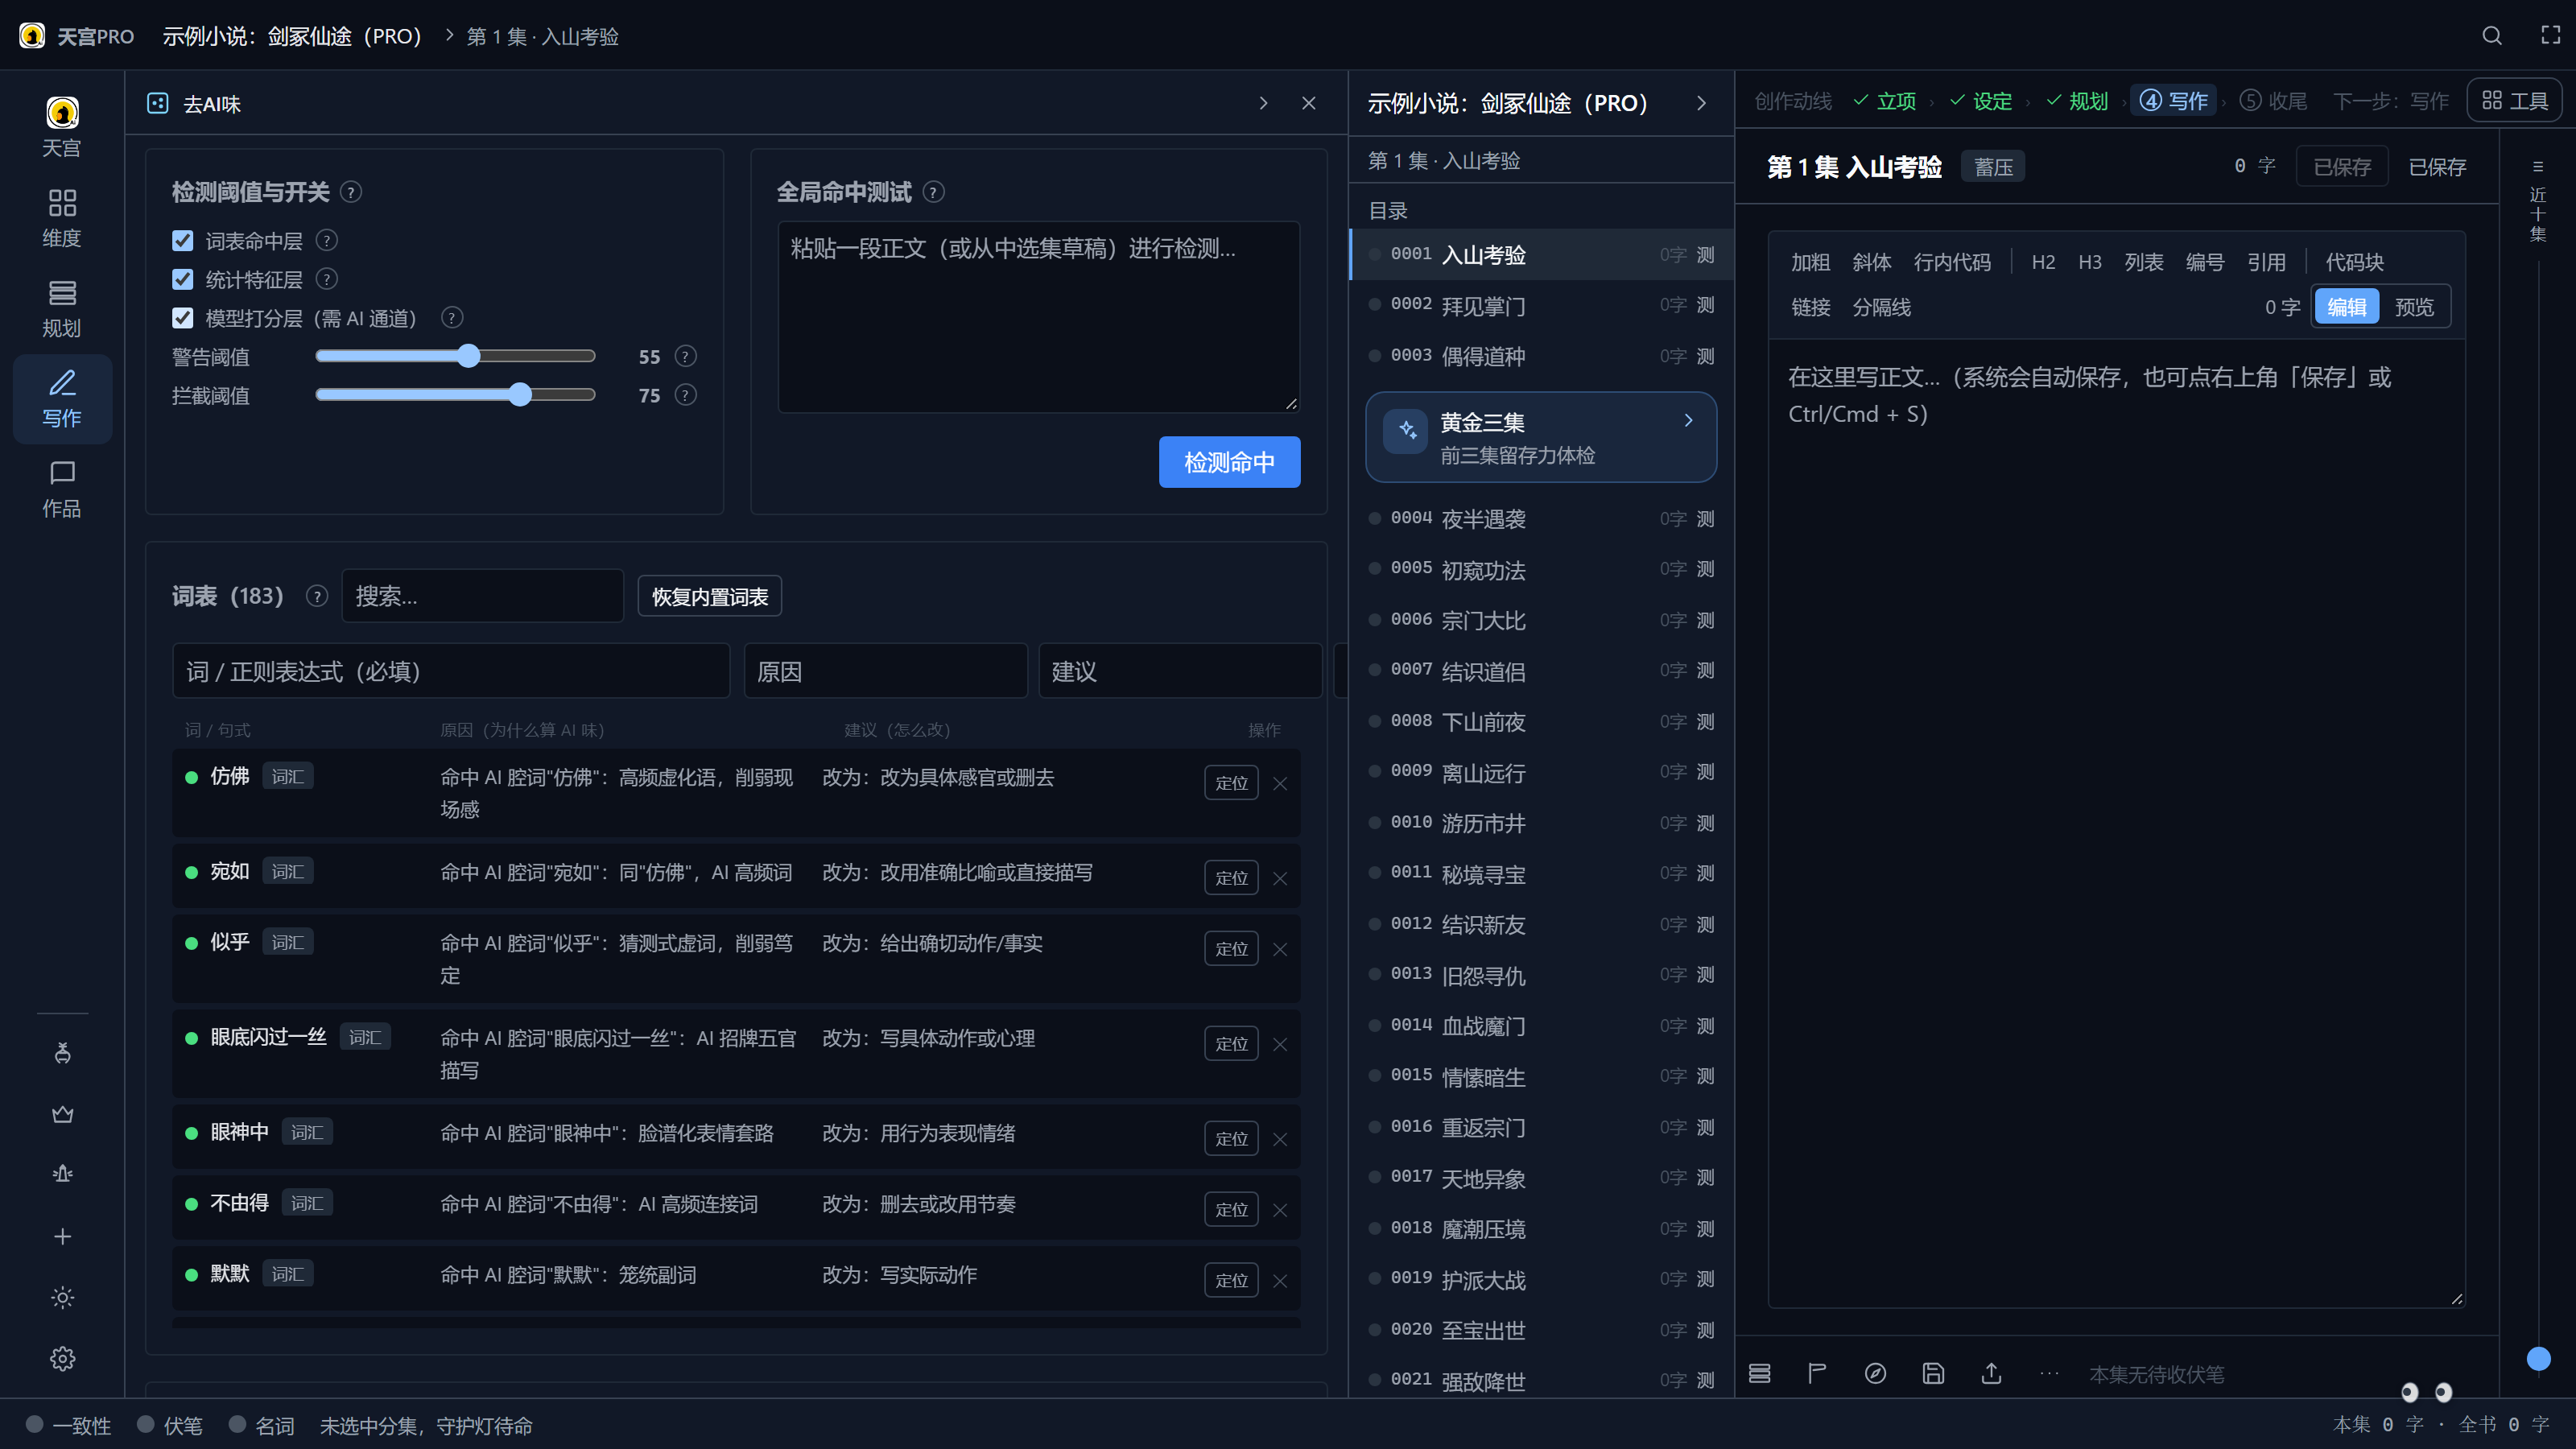Click the 加粗 formatting button

(x=1810, y=262)
